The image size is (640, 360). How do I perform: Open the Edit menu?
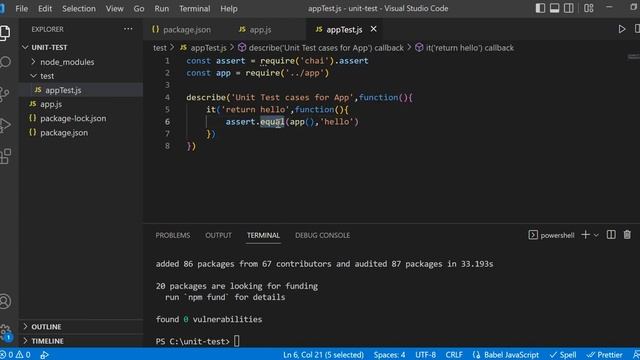click(45, 9)
